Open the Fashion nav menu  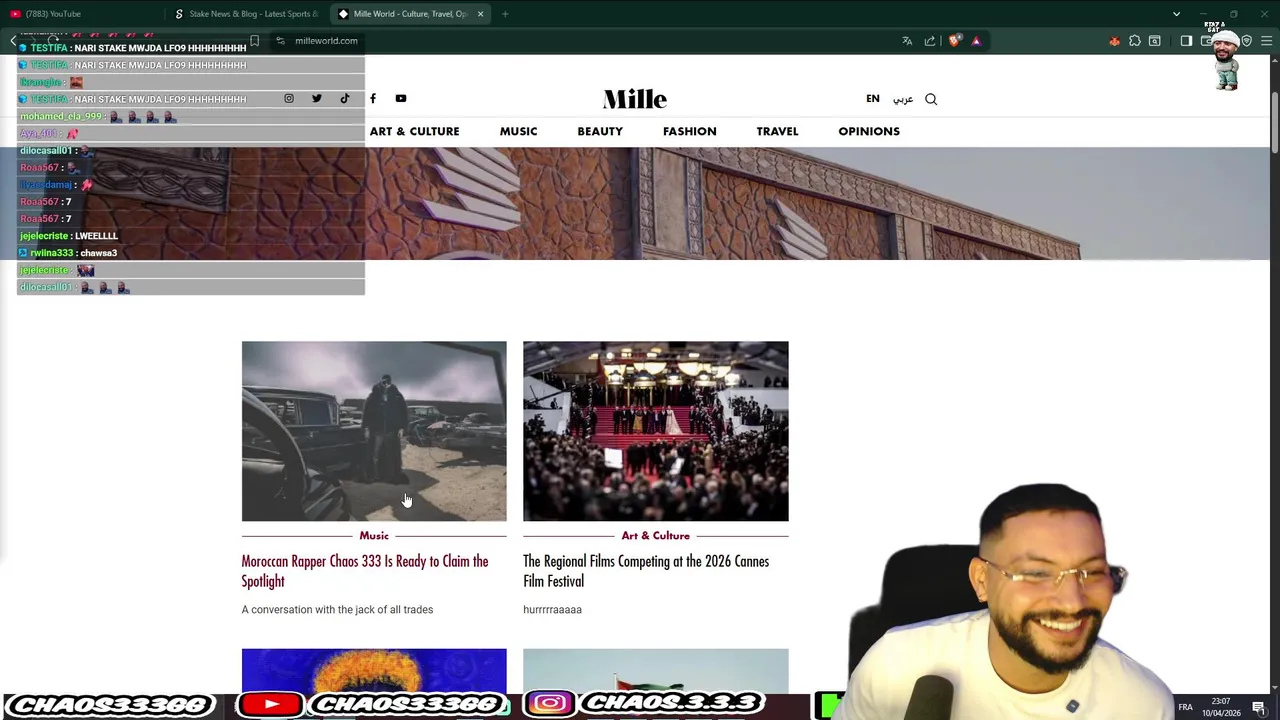point(689,131)
